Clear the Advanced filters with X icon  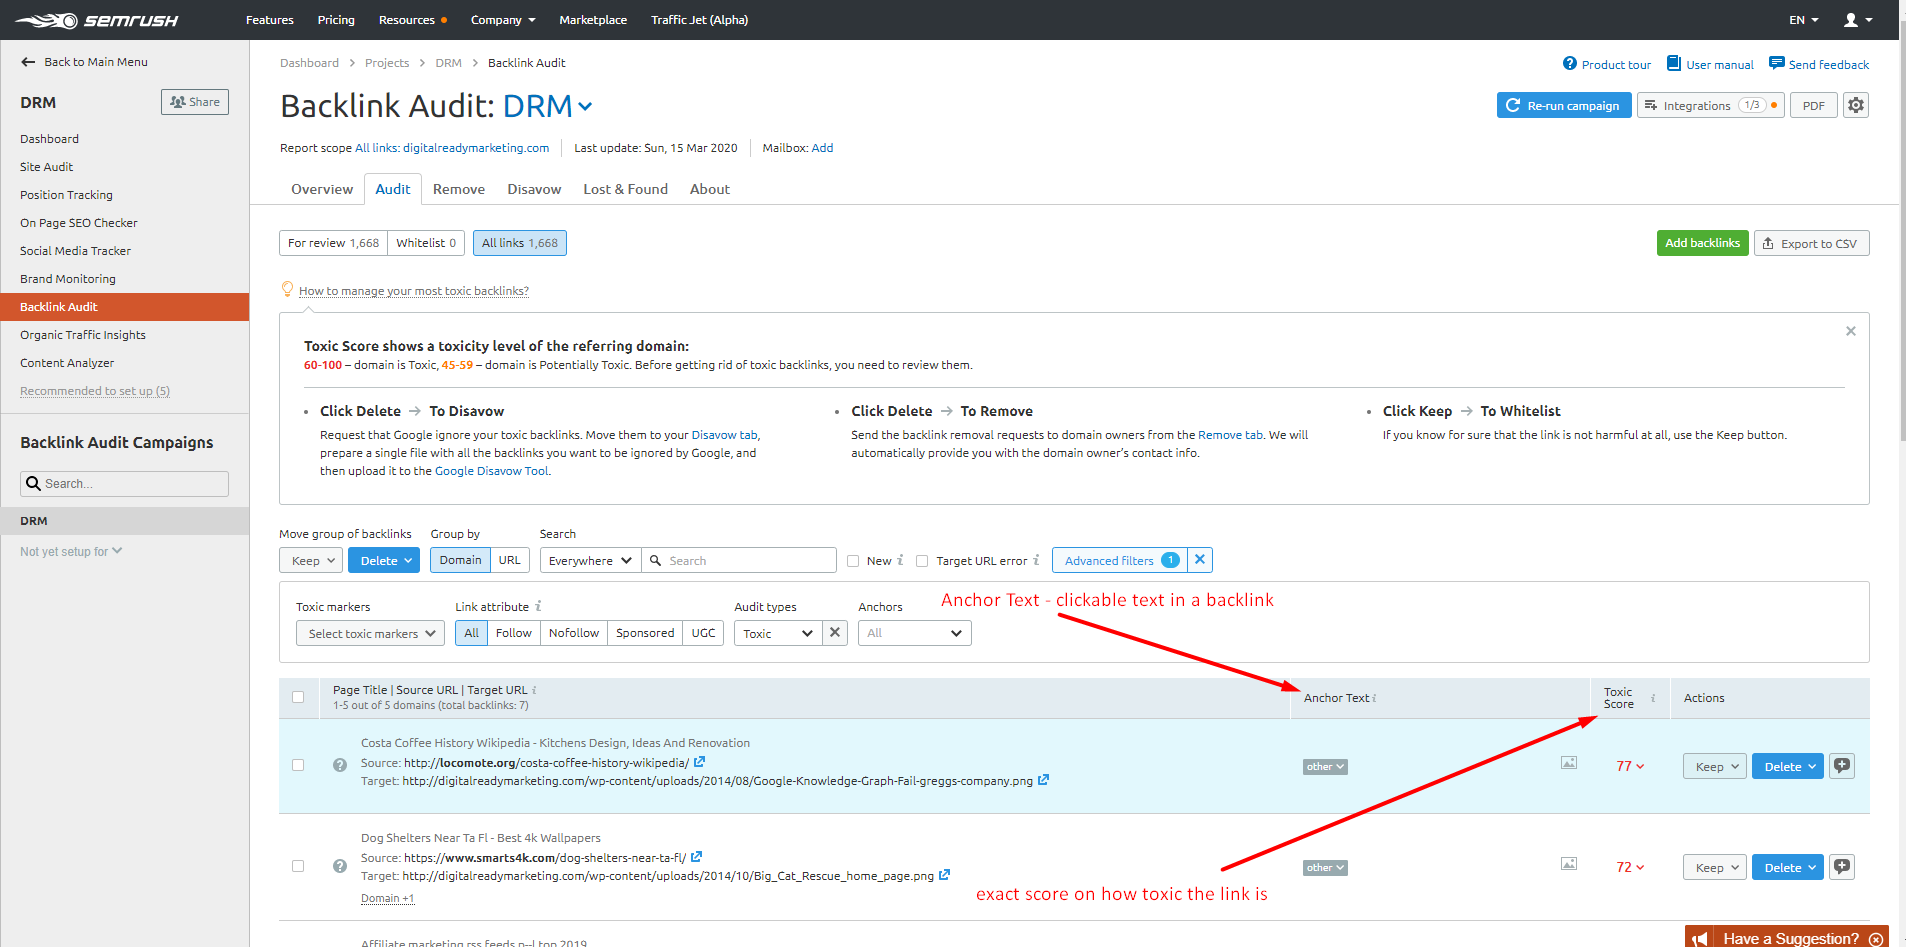1200,560
